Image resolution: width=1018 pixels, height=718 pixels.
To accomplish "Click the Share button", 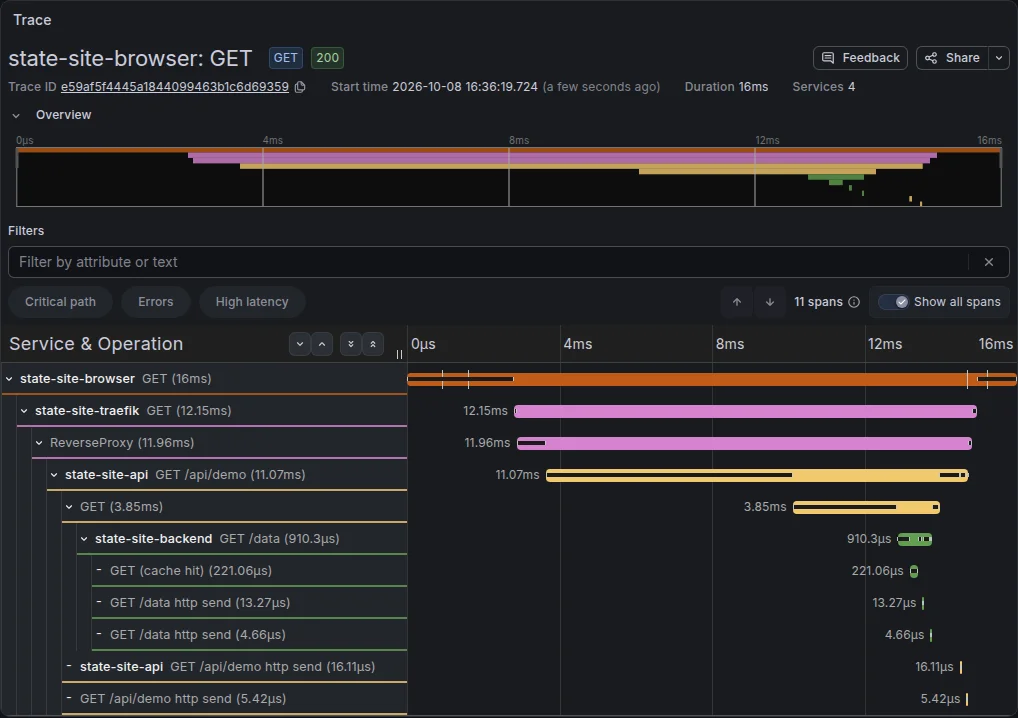I will [x=952, y=58].
